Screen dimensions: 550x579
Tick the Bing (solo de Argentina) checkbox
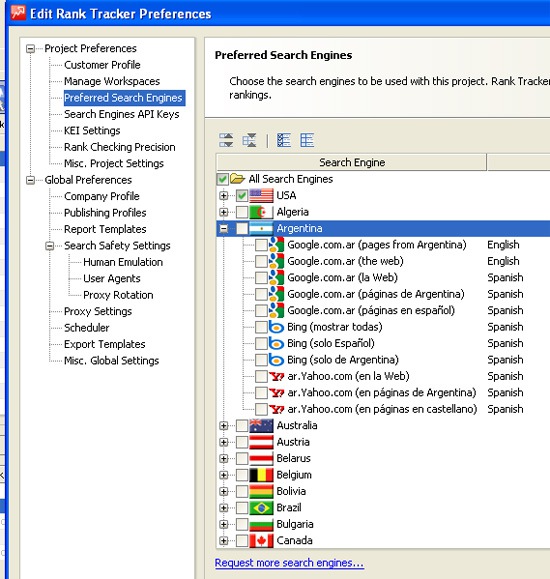pos(261,360)
